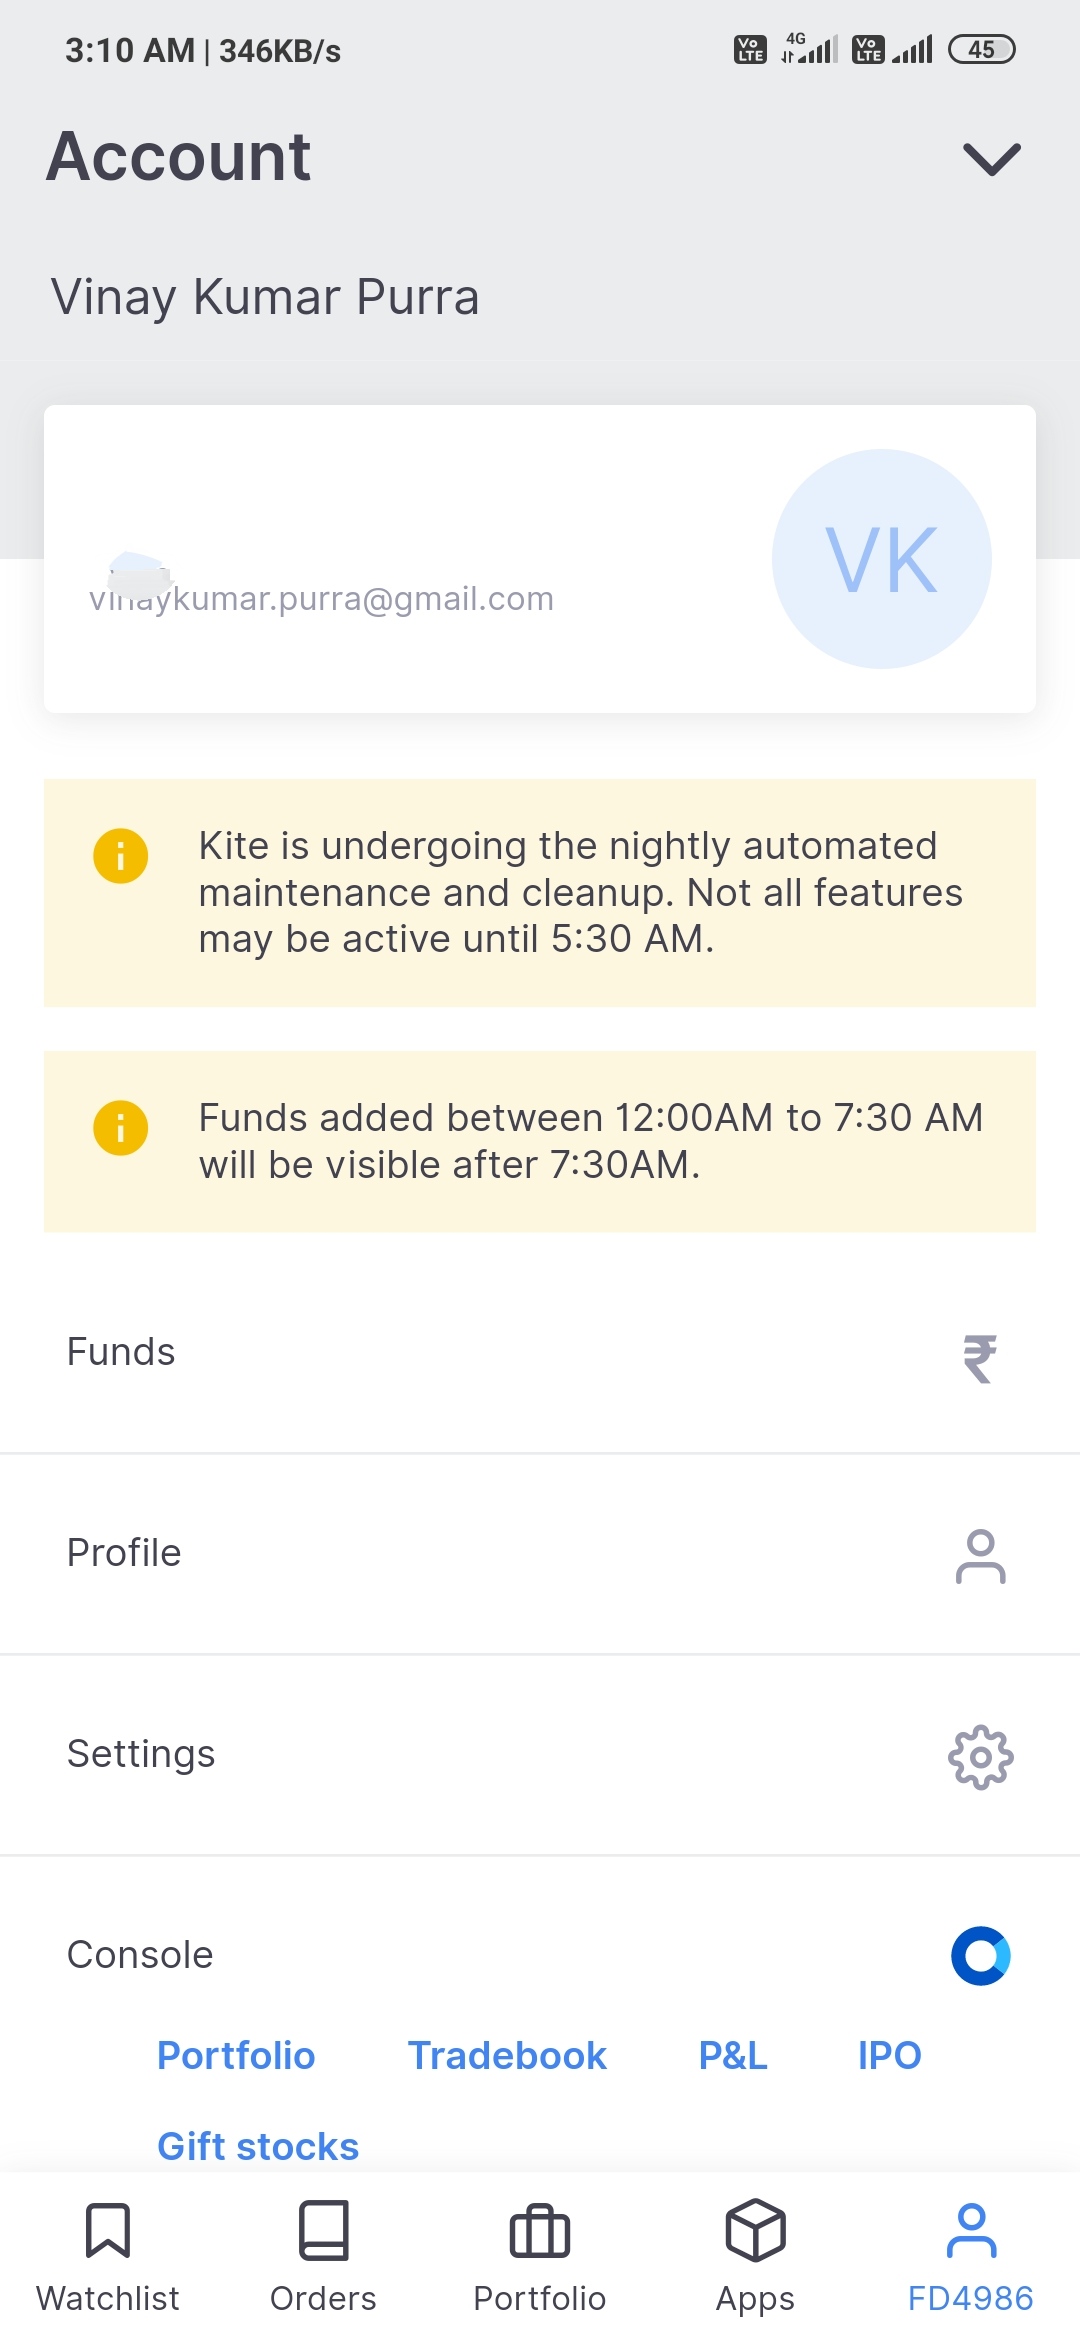Tap the info icon on funds notice
The width and height of the screenshot is (1080, 2340).
pyautogui.click(x=121, y=1128)
